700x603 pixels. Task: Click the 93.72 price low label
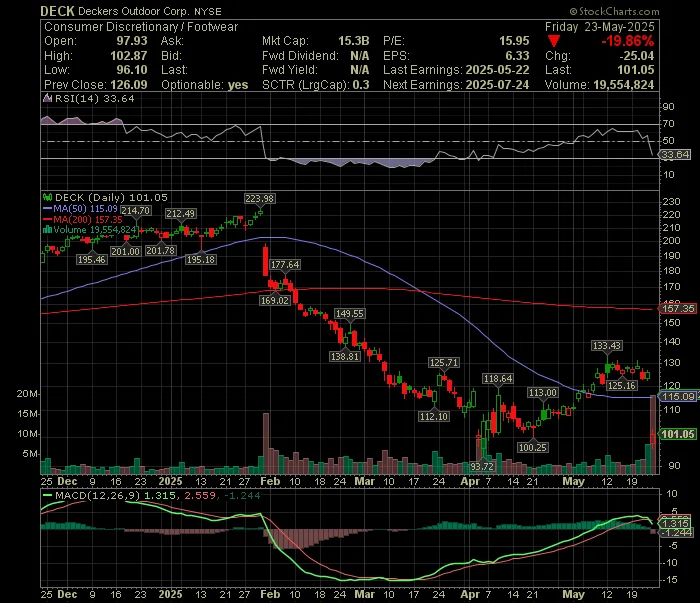482,466
